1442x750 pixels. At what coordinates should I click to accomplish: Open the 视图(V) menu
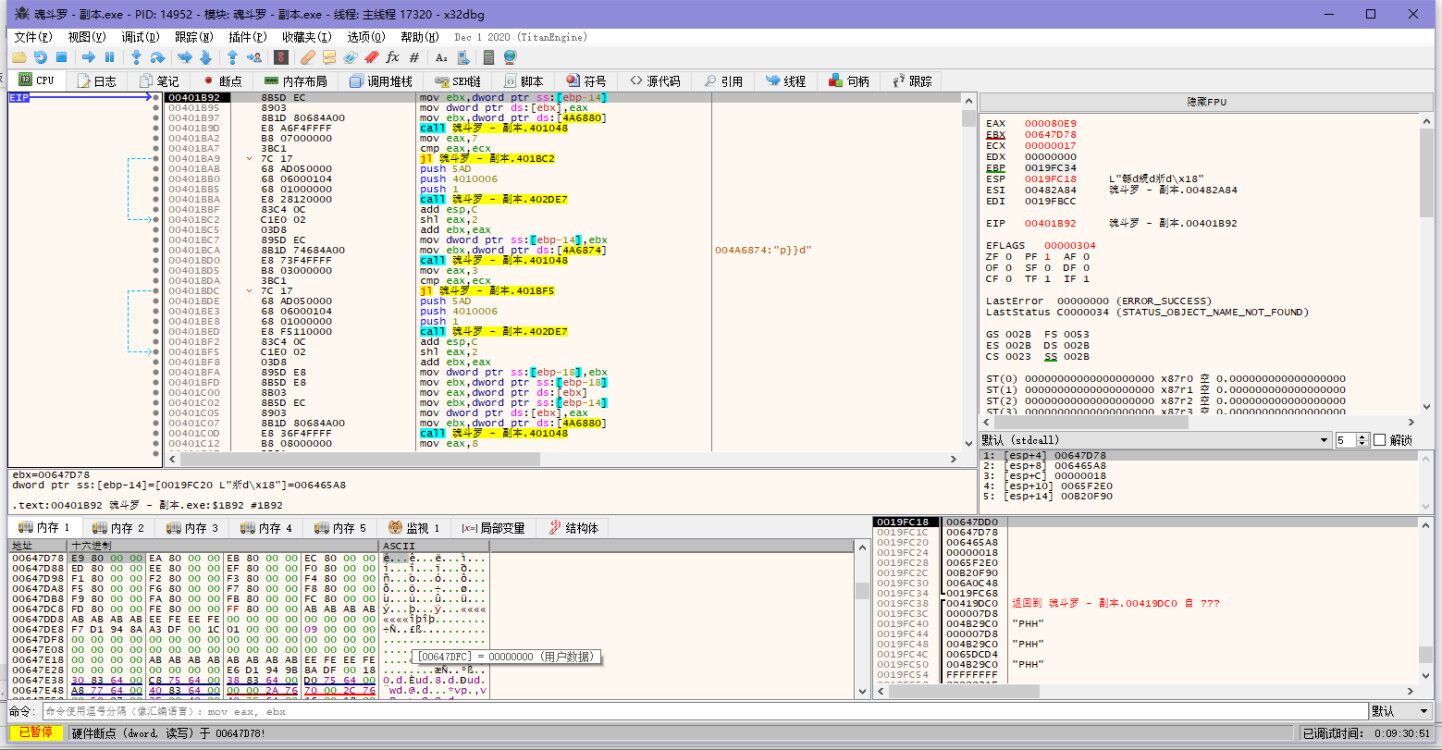point(87,37)
